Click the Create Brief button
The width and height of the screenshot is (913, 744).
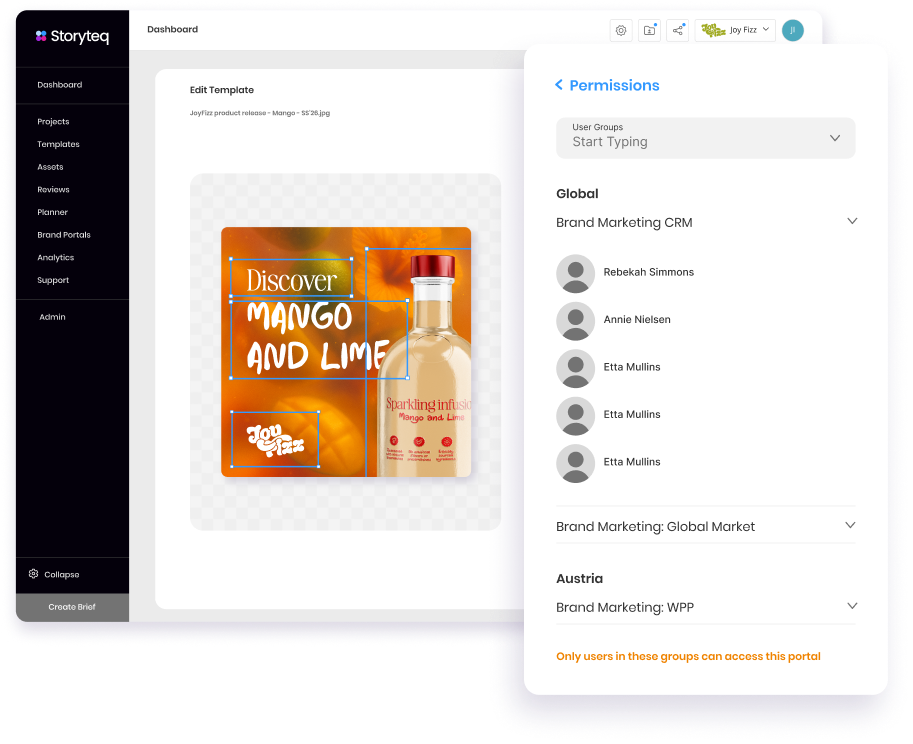pyautogui.click(x=72, y=607)
